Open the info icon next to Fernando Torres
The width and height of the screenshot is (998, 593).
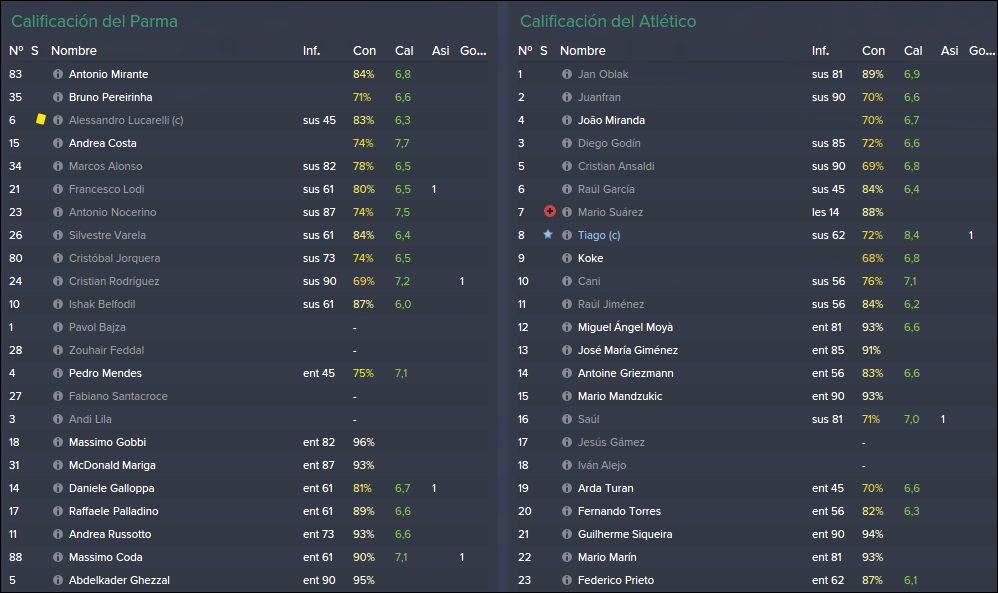point(567,512)
